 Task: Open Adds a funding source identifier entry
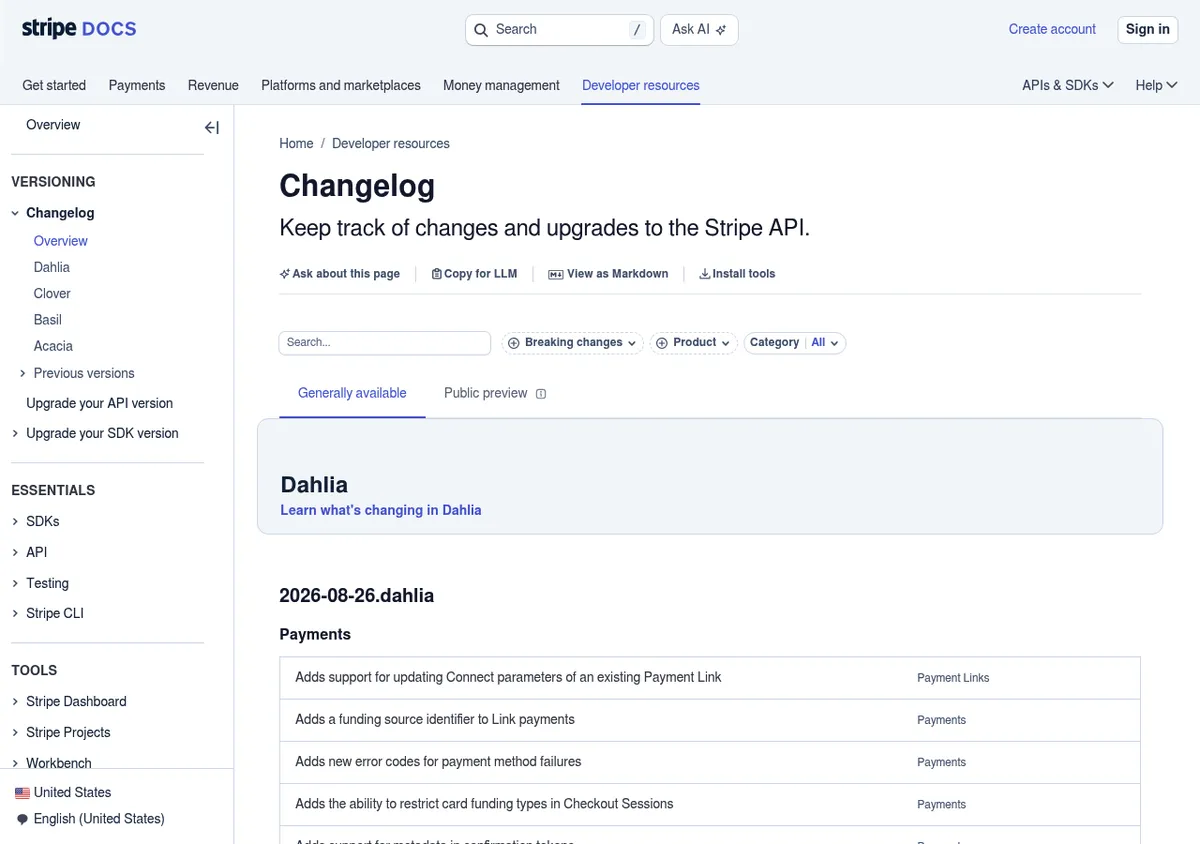point(710,720)
